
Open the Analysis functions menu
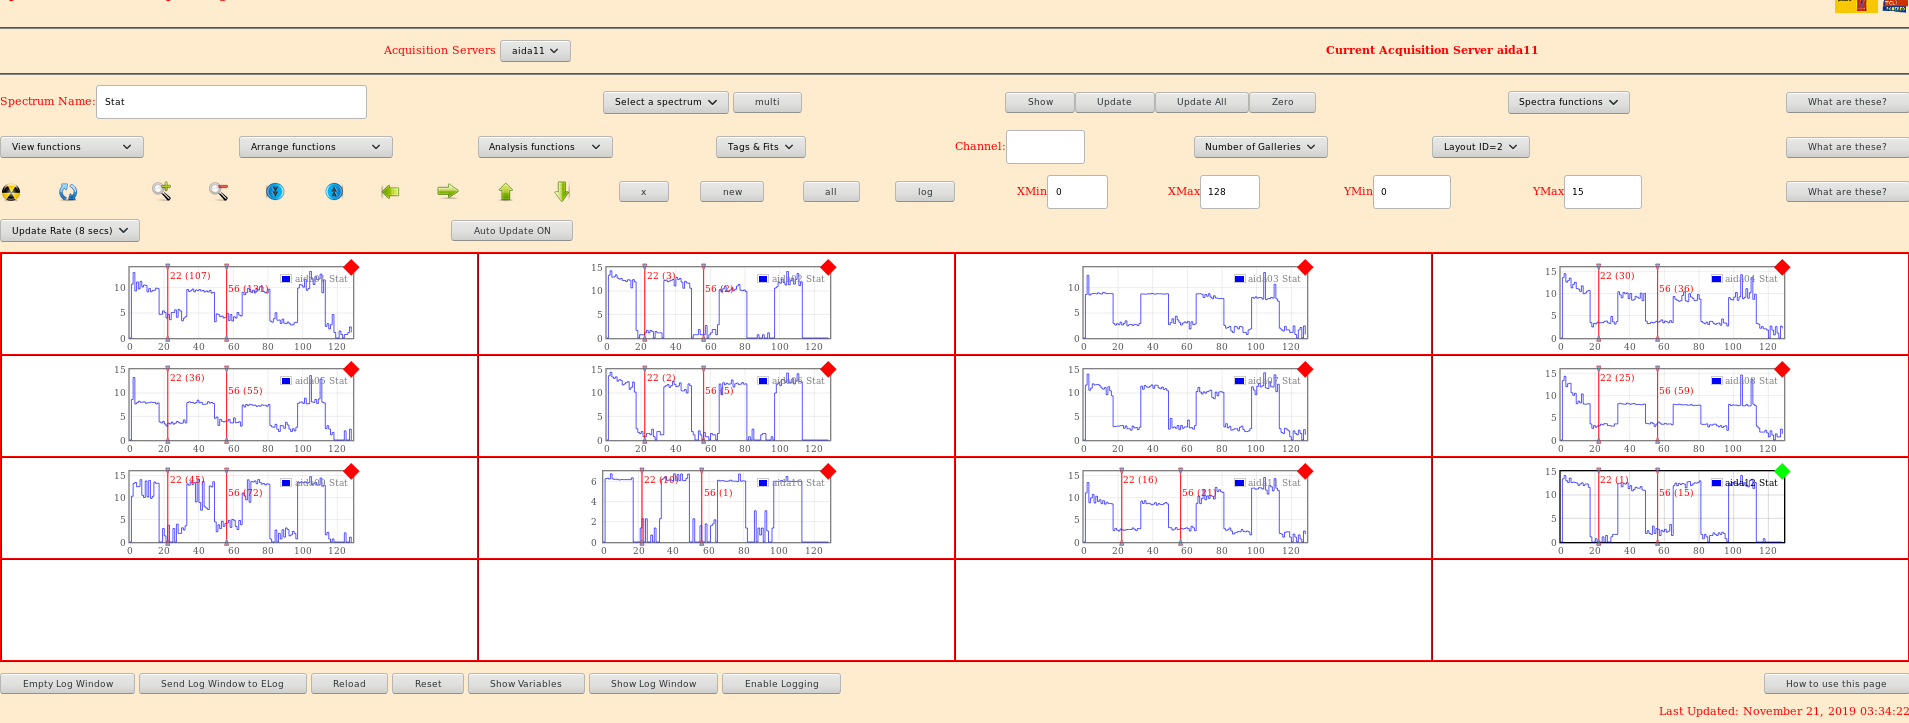545,147
